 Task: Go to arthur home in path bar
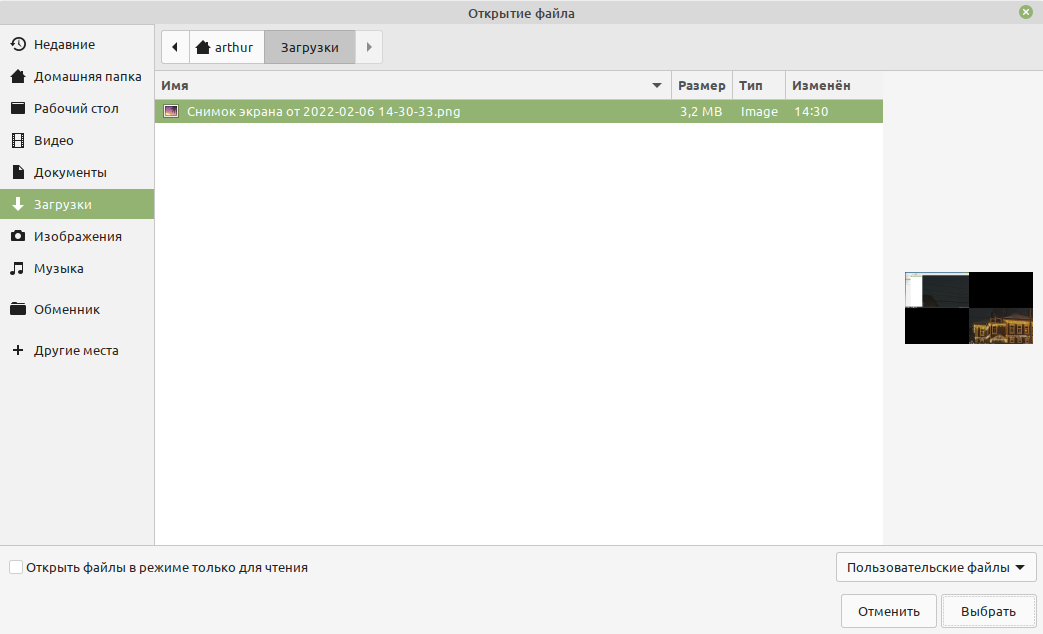(x=225, y=47)
